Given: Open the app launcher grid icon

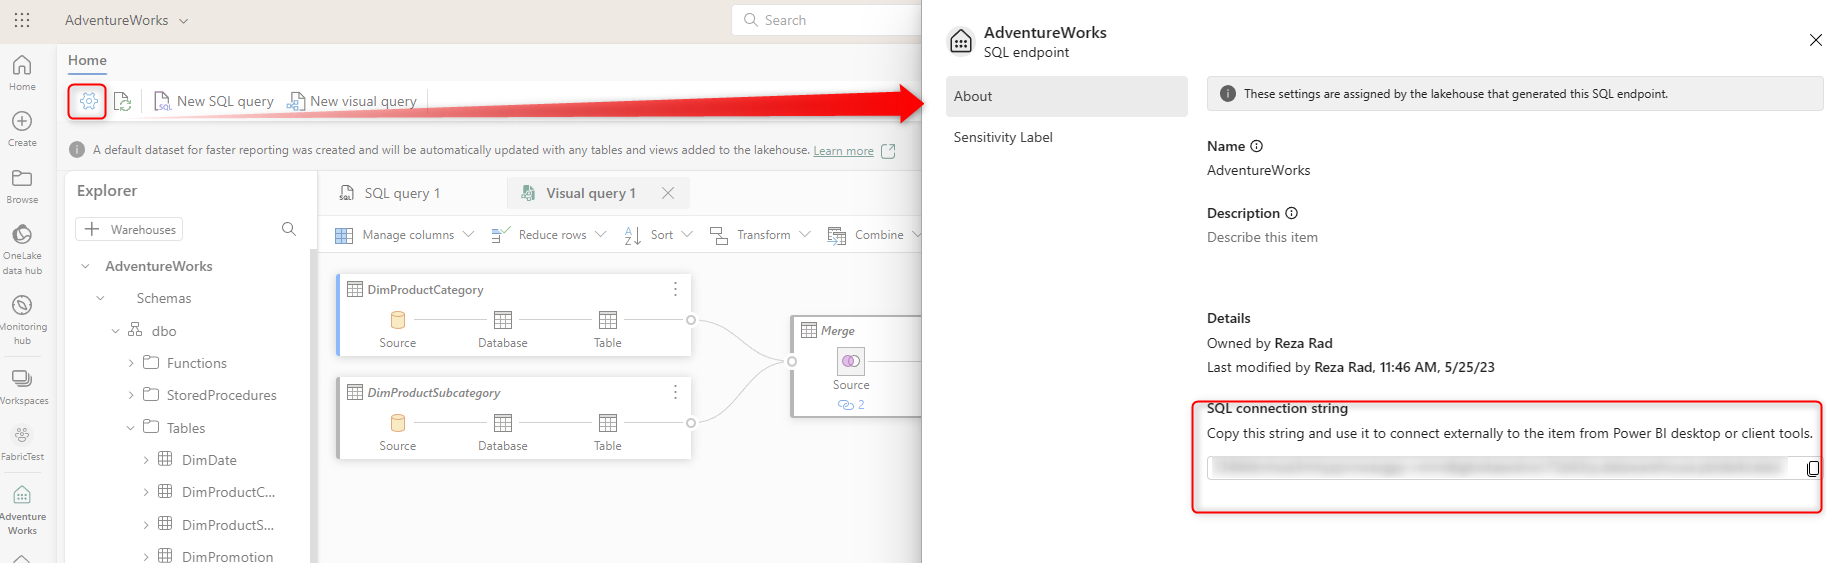Looking at the screenshot, I should click(22, 20).
